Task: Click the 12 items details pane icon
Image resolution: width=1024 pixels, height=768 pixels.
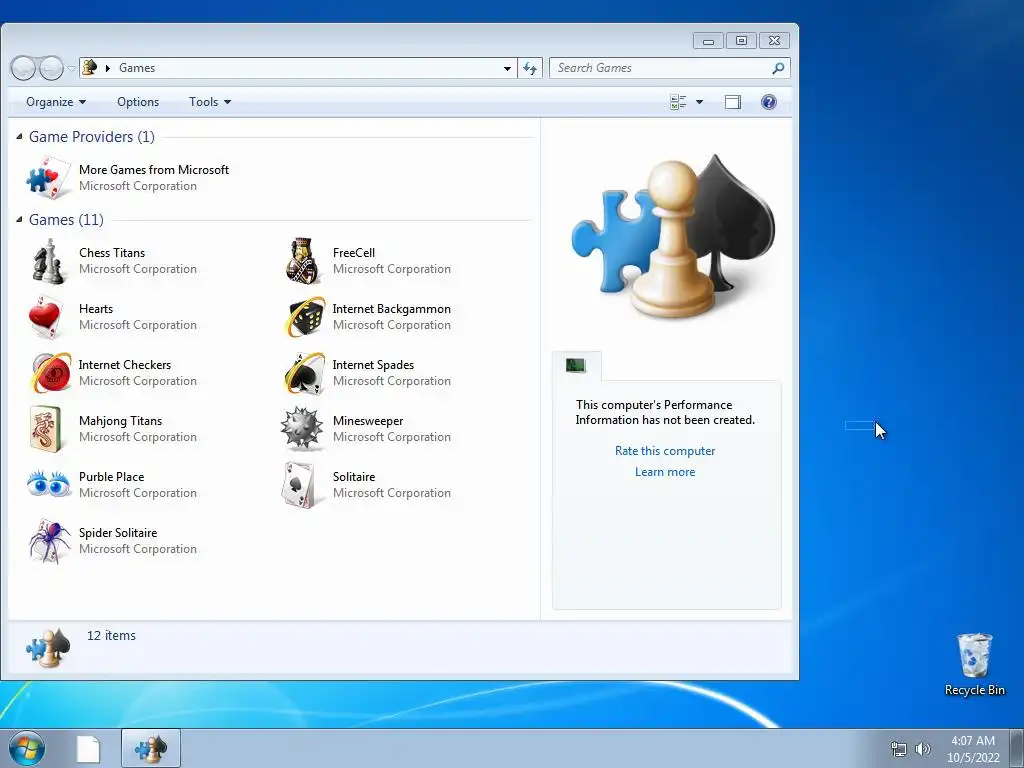Action: [48, 648]
